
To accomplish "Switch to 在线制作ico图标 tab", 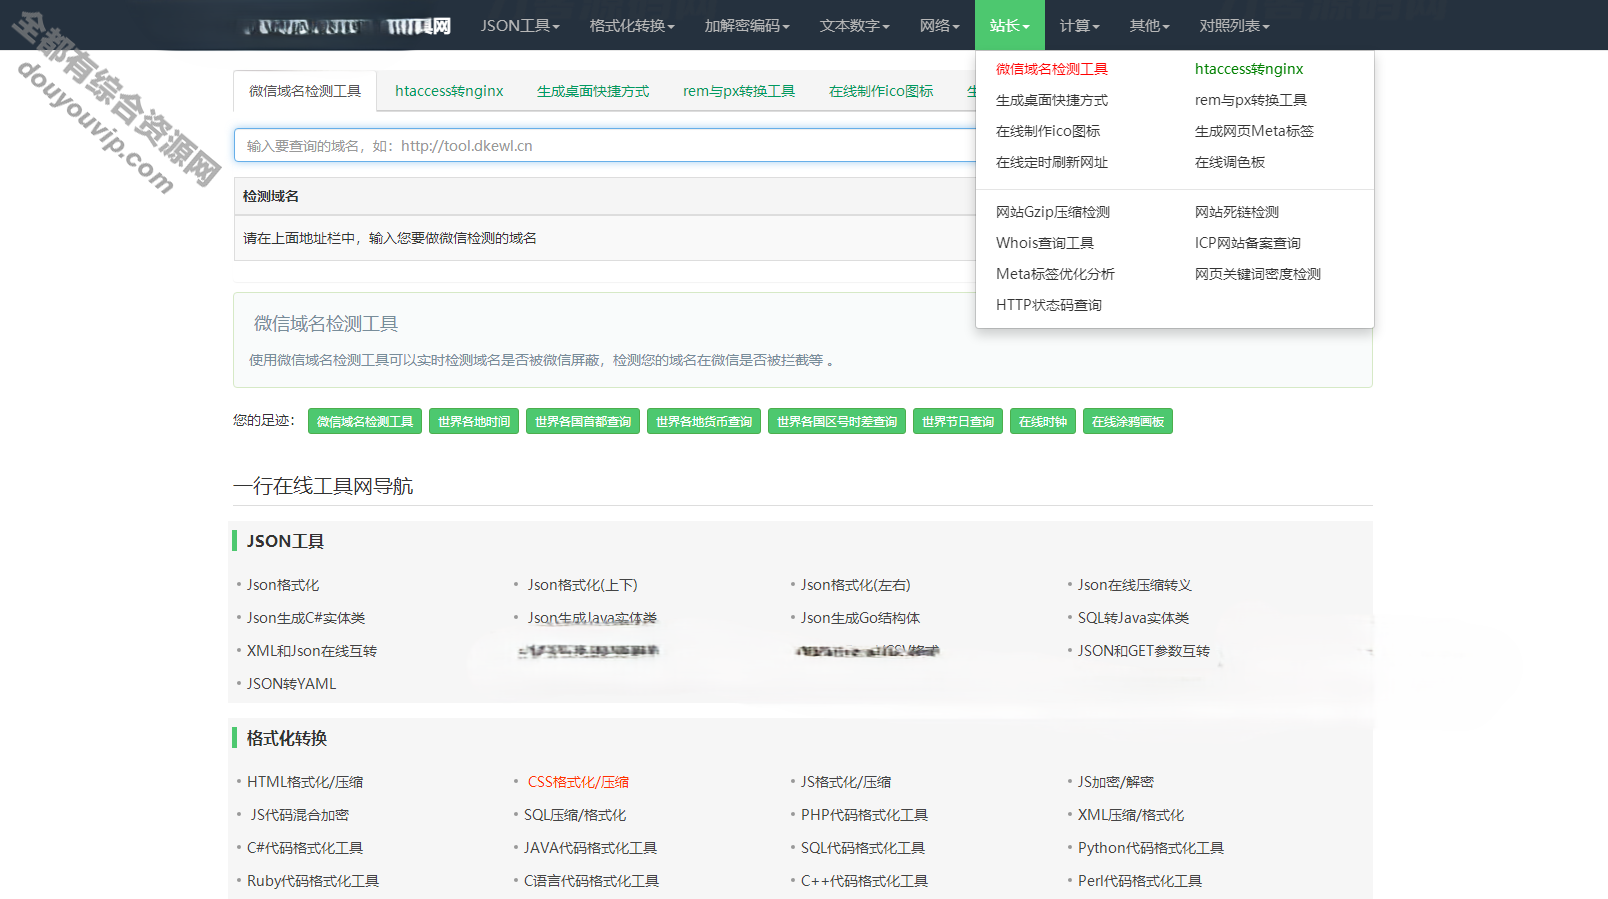I will [881, 91].
